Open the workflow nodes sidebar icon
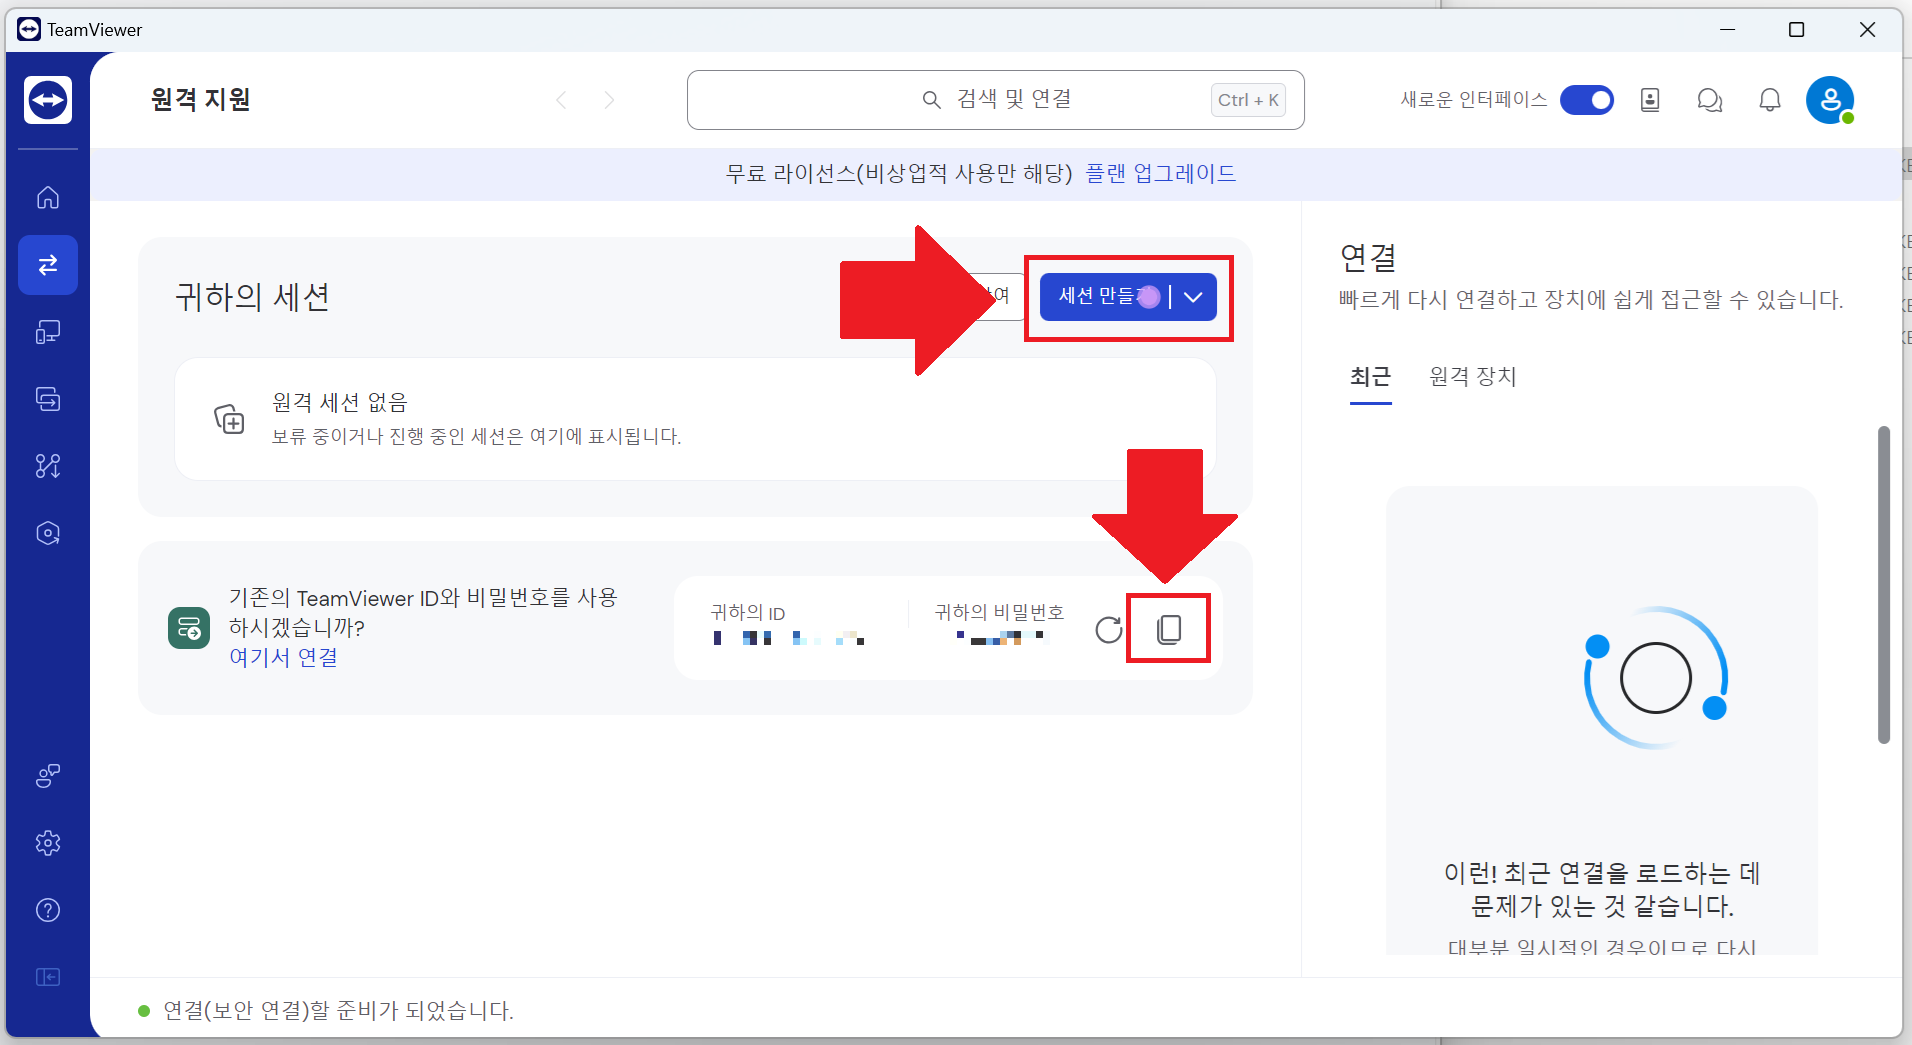The image size is (1912, 1045). pos(48,466)
